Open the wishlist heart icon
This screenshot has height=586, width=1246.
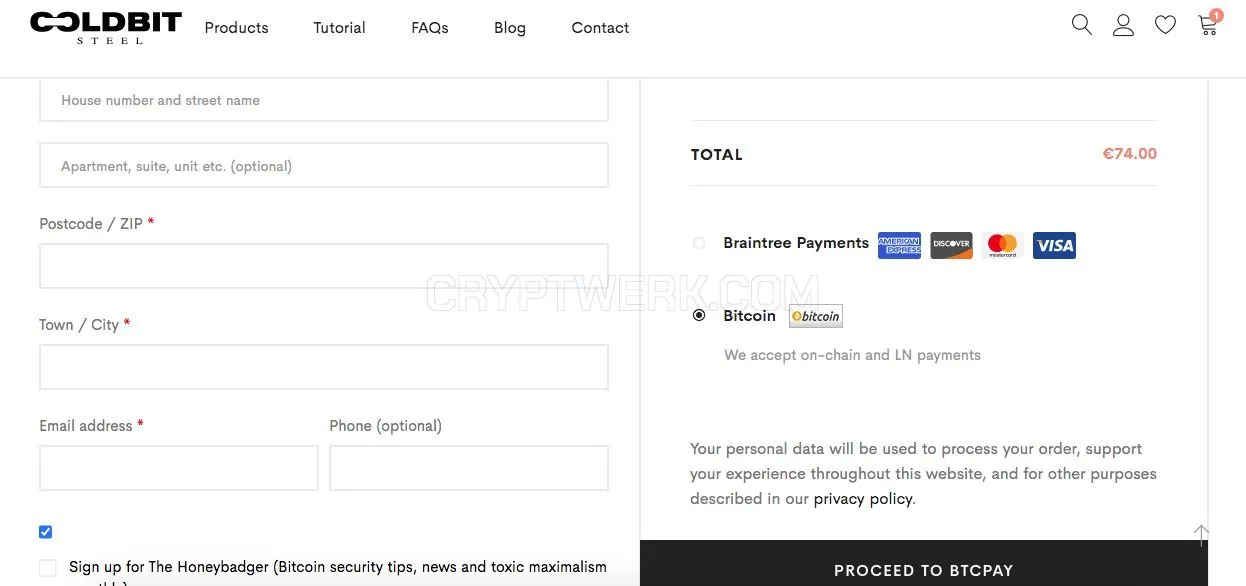pos(1165,25)
